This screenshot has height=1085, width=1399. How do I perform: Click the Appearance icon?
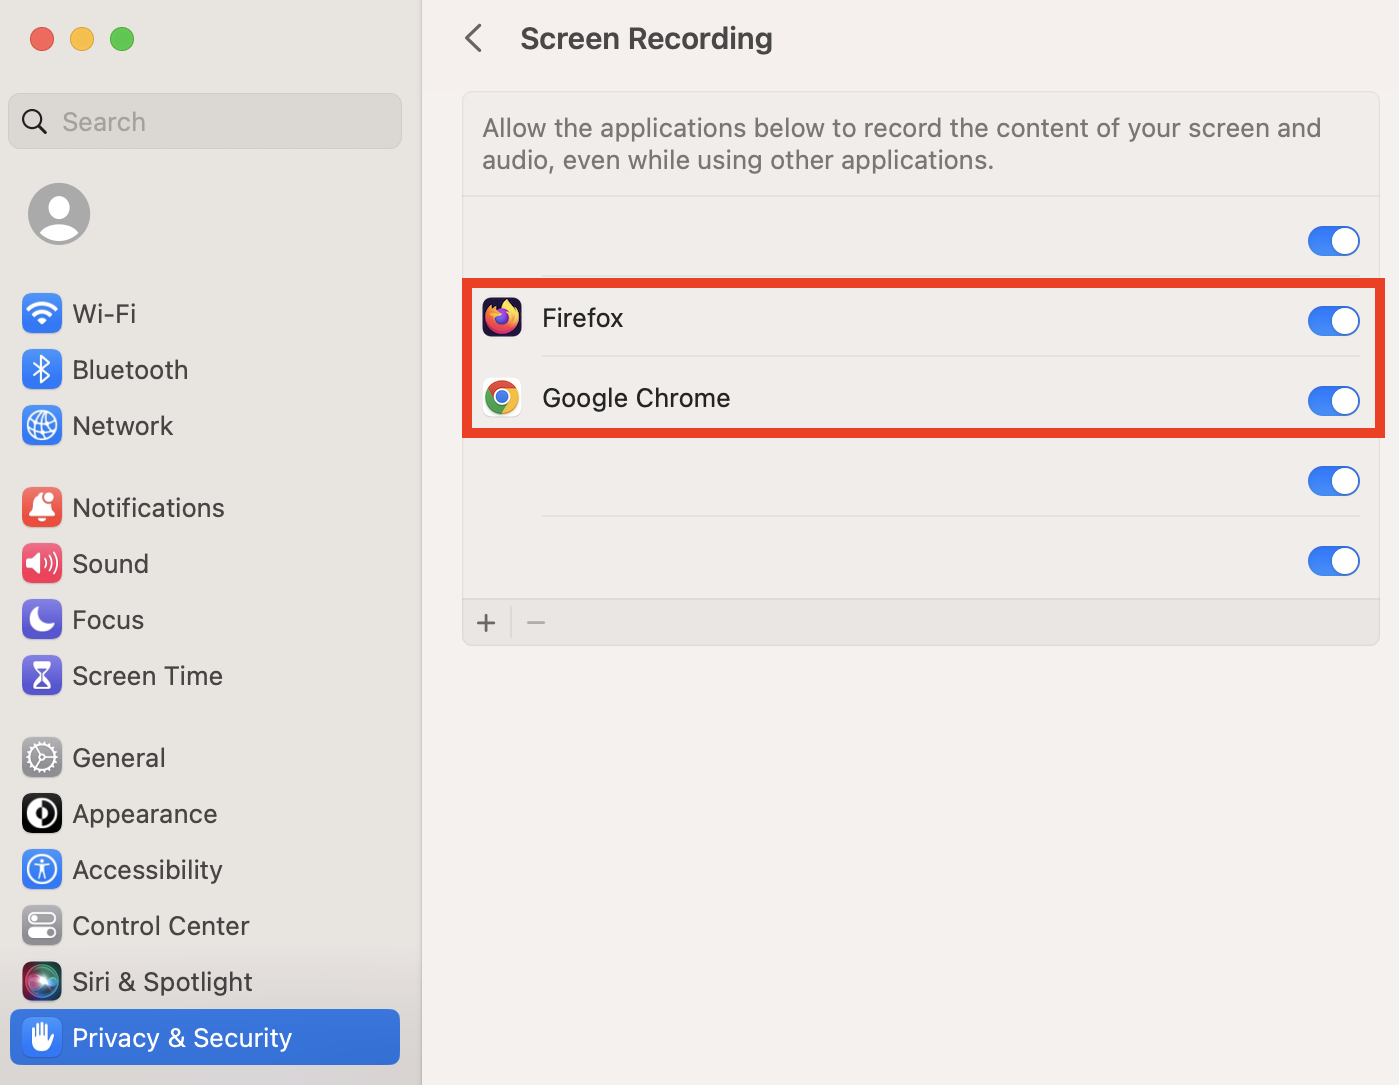pyautogui.click(x=42, y=814)
